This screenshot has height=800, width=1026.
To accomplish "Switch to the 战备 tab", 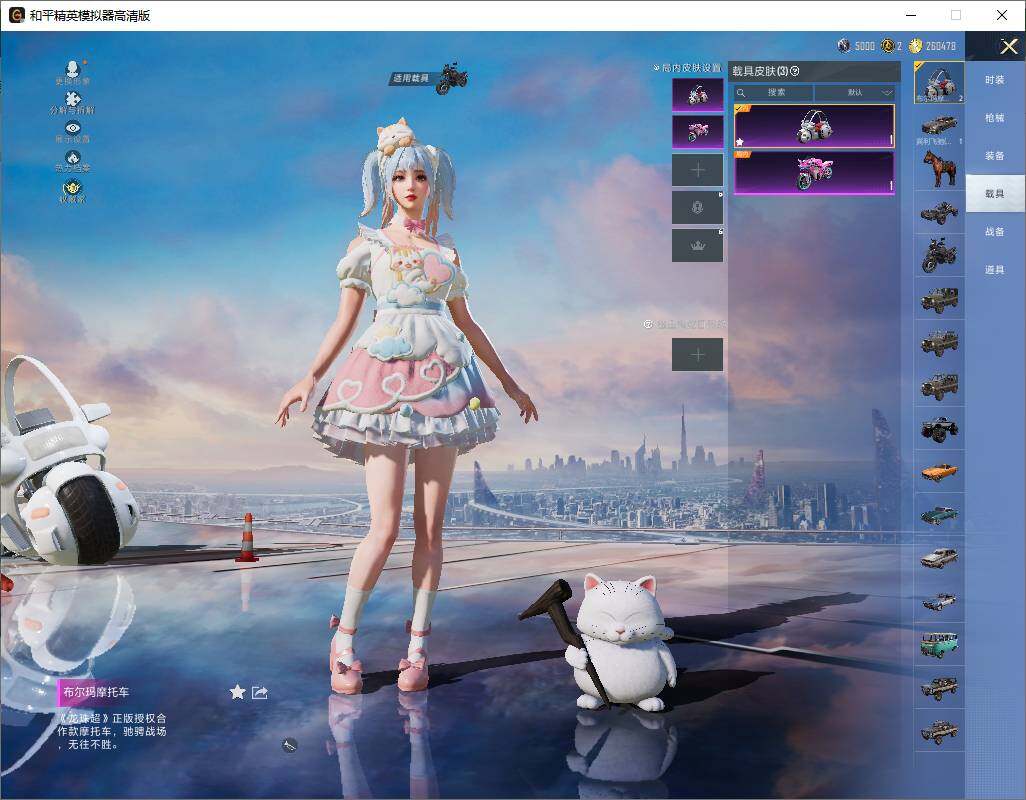I will point(995,232).
